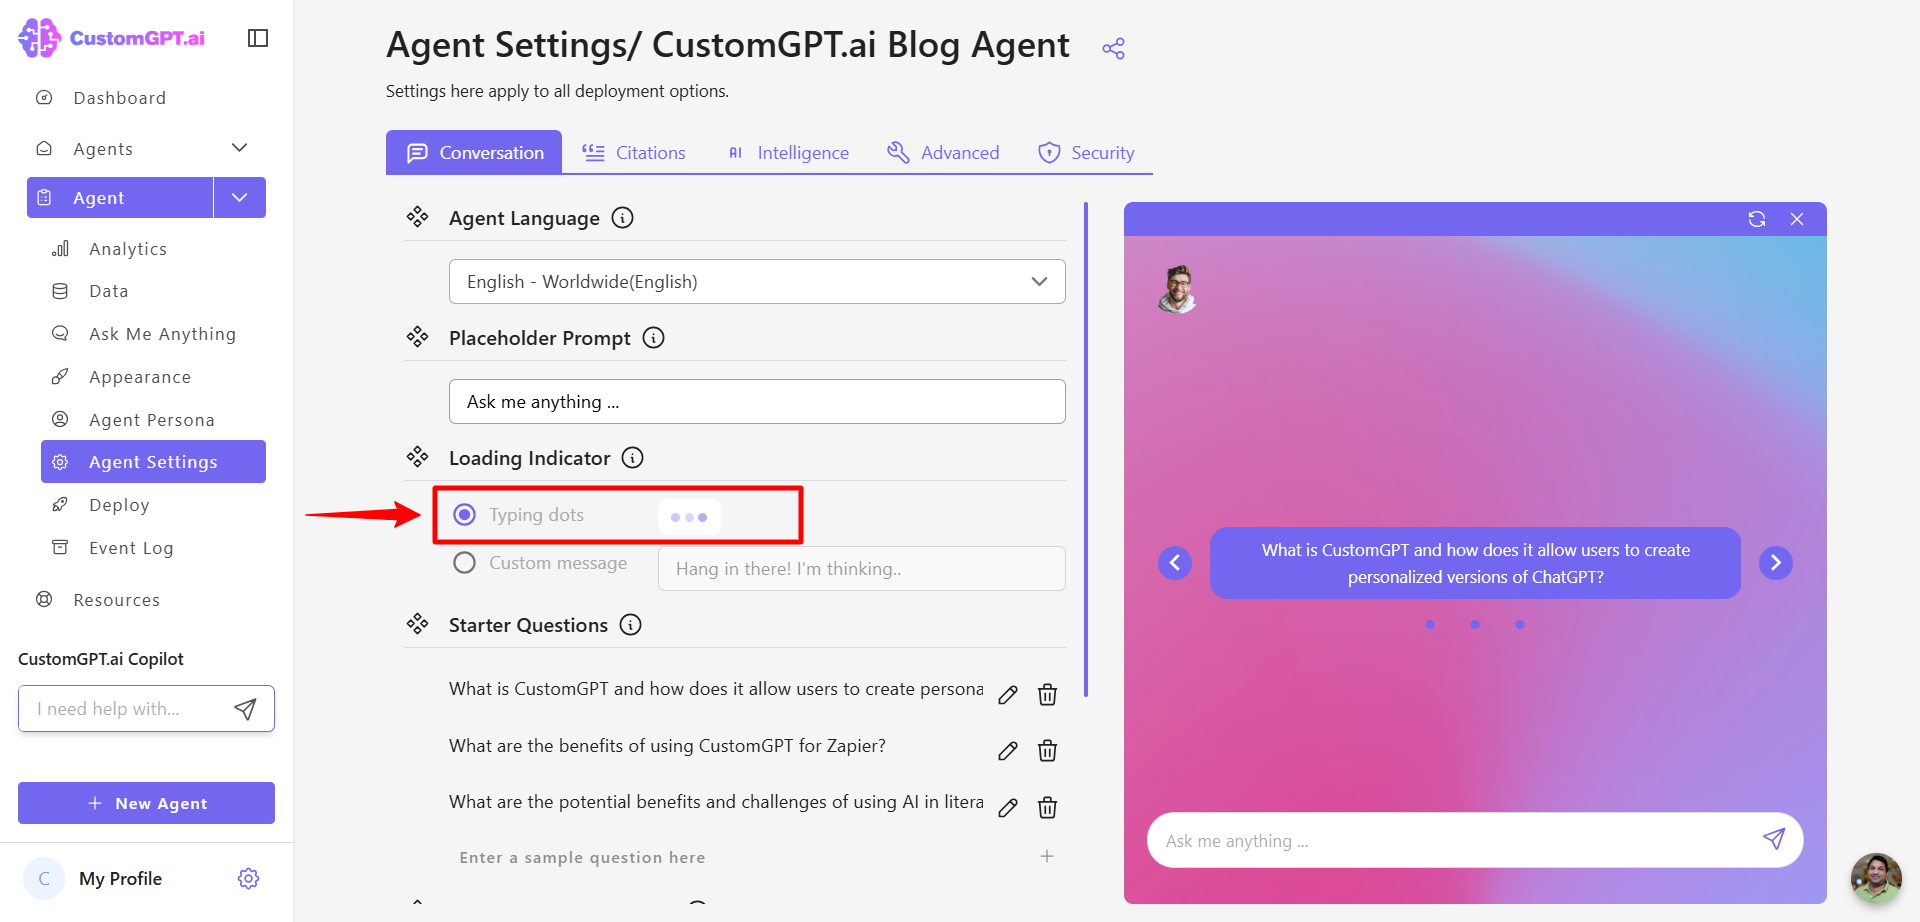The height and width of the screenshot is (922, 1920).
Task: Go to previous starter question
Action: click(1175, 563)
